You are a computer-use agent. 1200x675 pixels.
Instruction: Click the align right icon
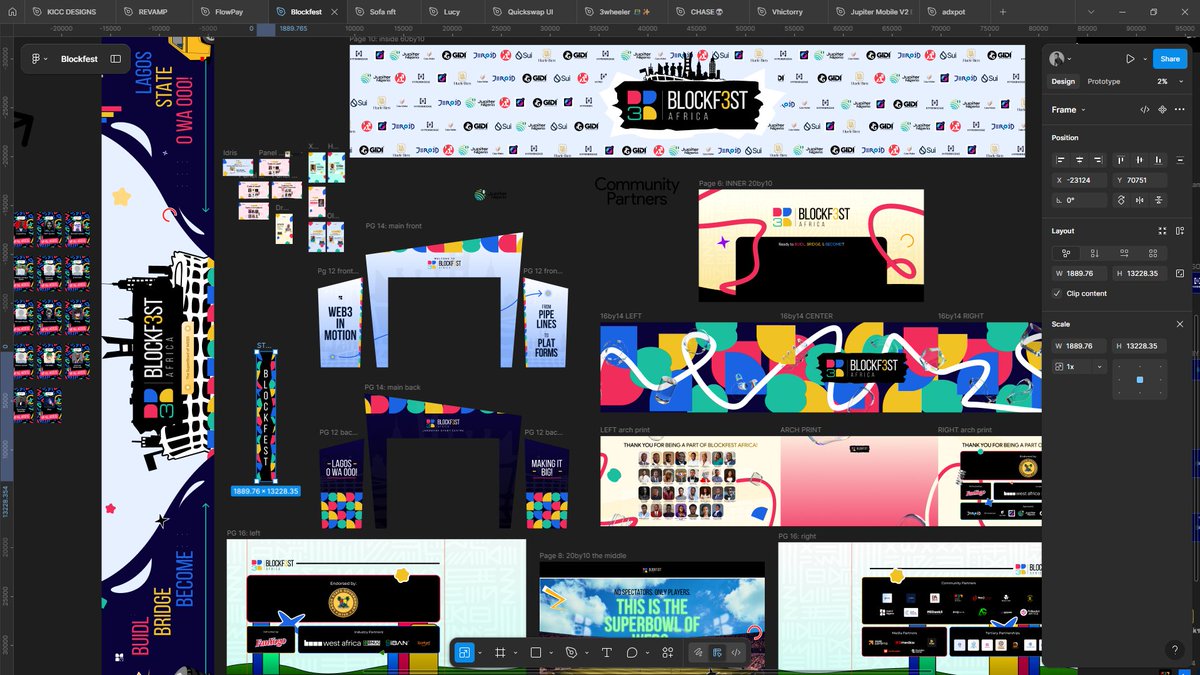[1099, 160]
